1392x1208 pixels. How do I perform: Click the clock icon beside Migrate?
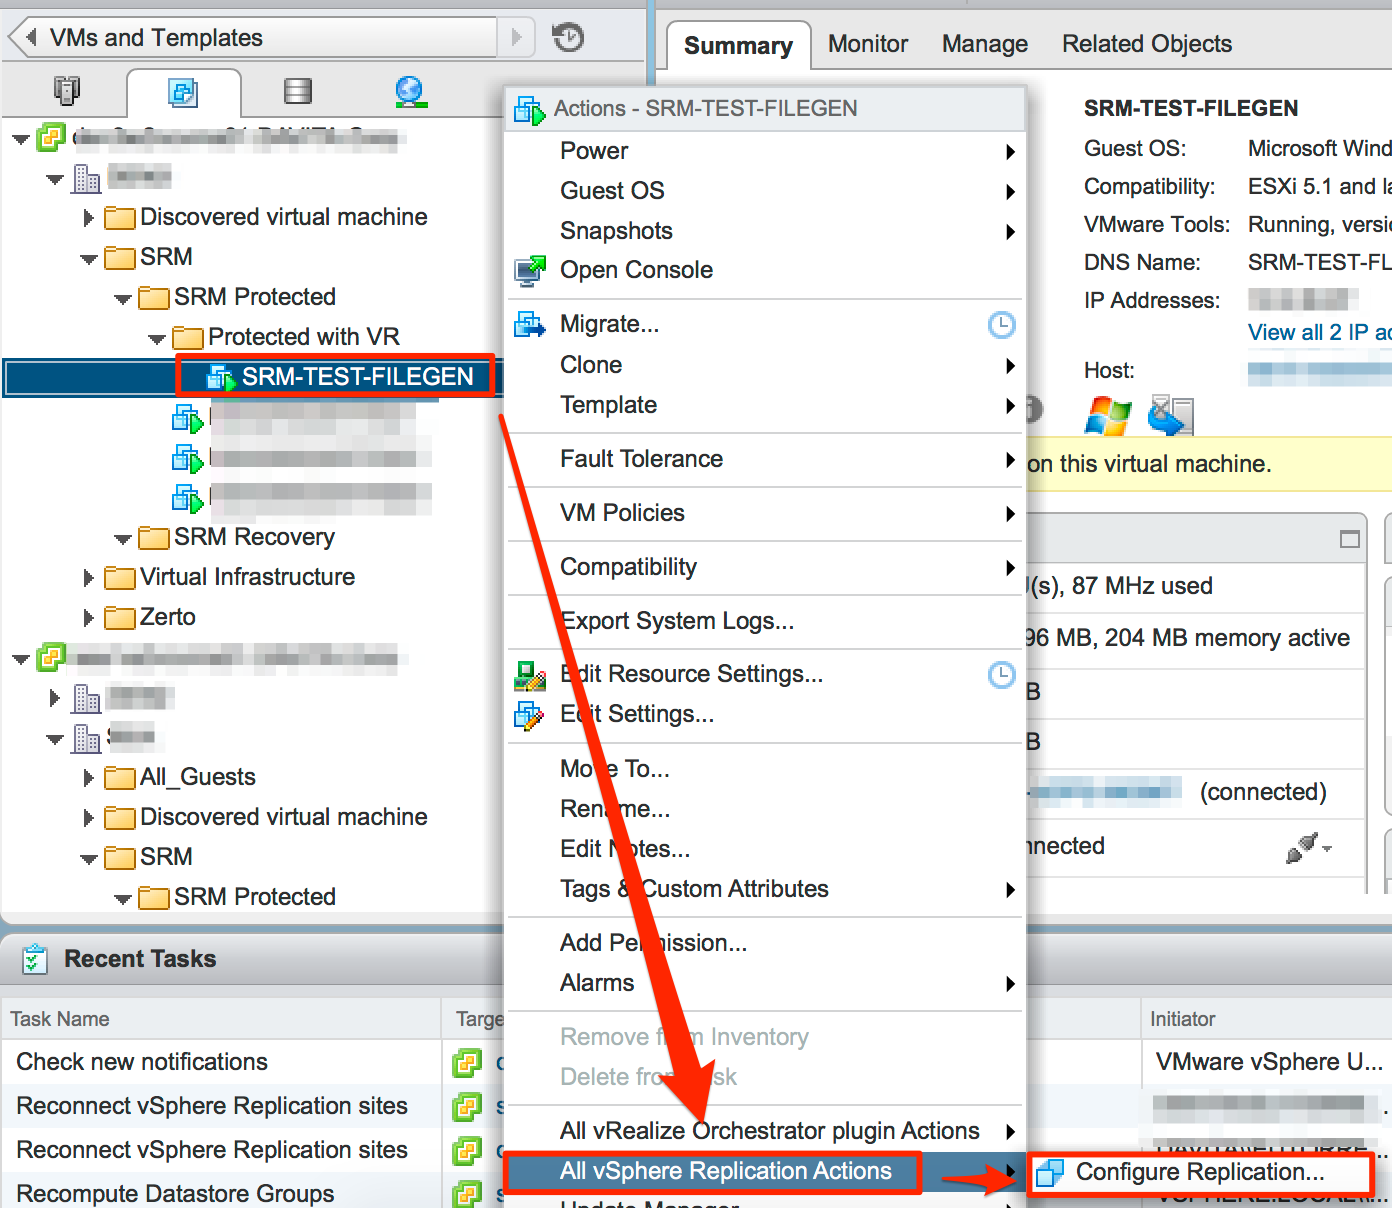pyautogui.click(x=1001, y=324)
